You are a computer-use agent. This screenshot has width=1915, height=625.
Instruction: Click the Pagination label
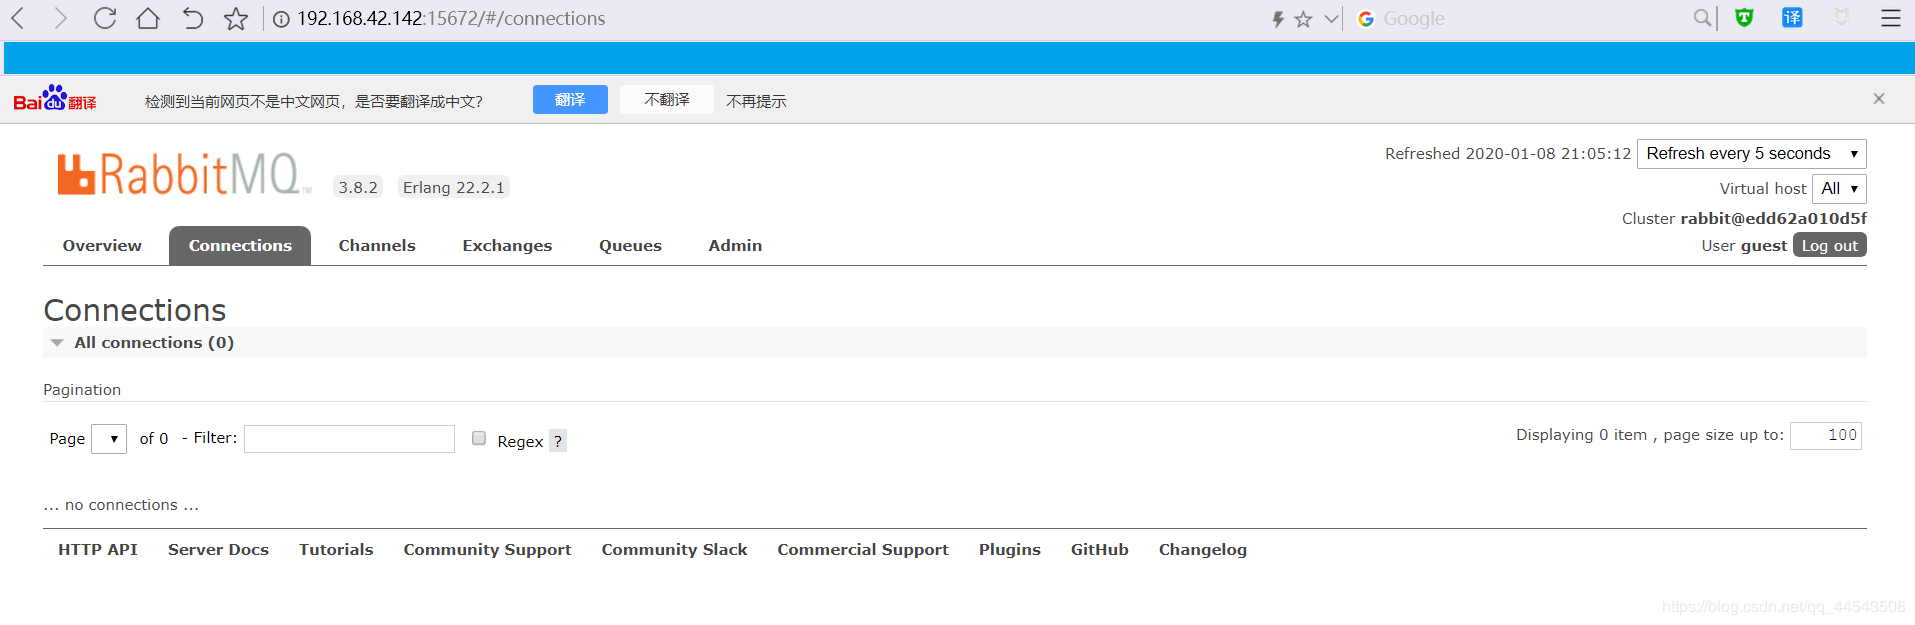pos(82,390)
